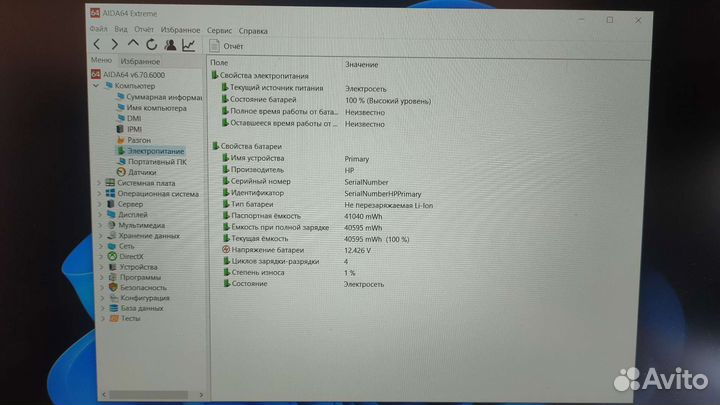Click the Конфигурация icon in tree
720x405 pixels.
tap(113, 298)
